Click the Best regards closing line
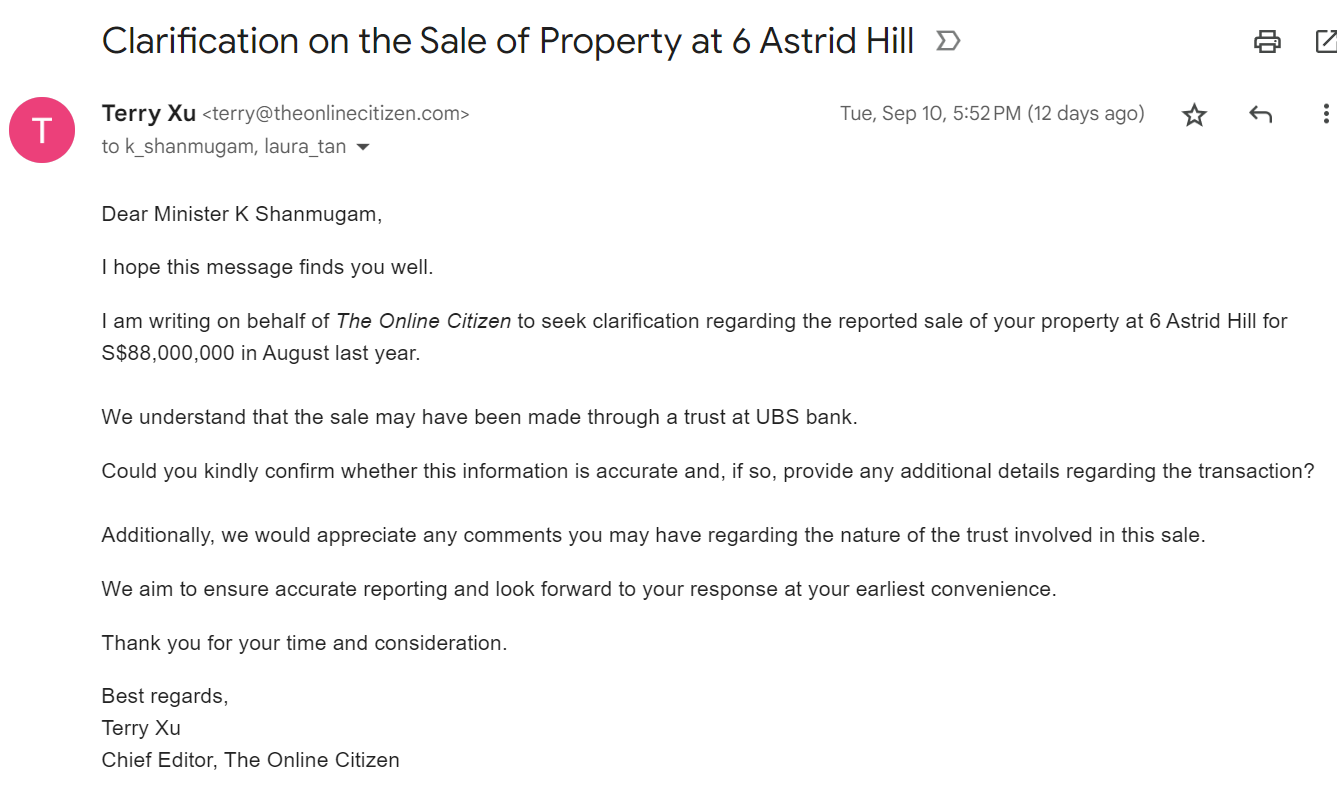Viewport: 1337px width, 811px height. click(165, 696)
